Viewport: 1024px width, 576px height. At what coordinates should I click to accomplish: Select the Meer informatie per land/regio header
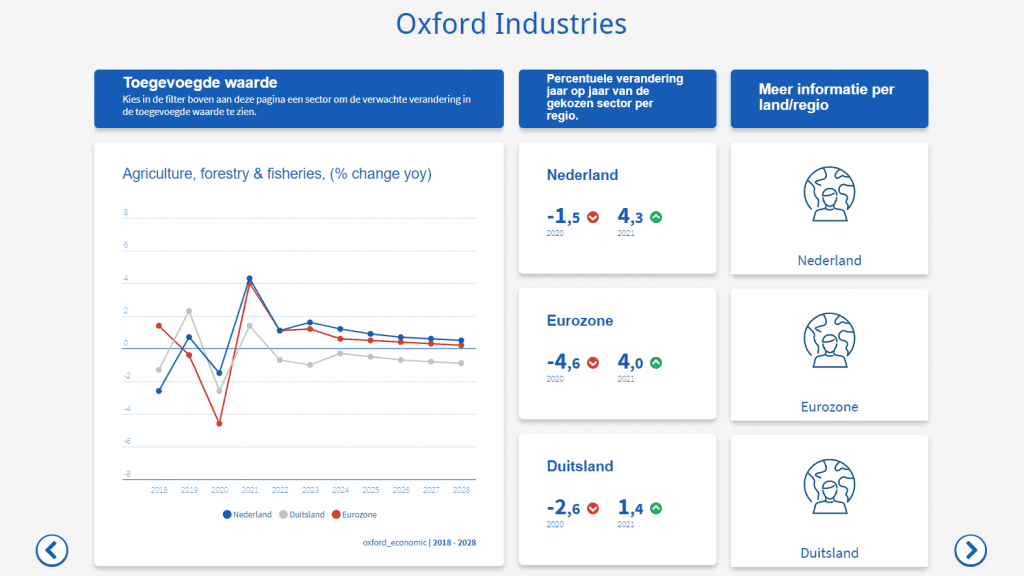click(x=829, y=98)
